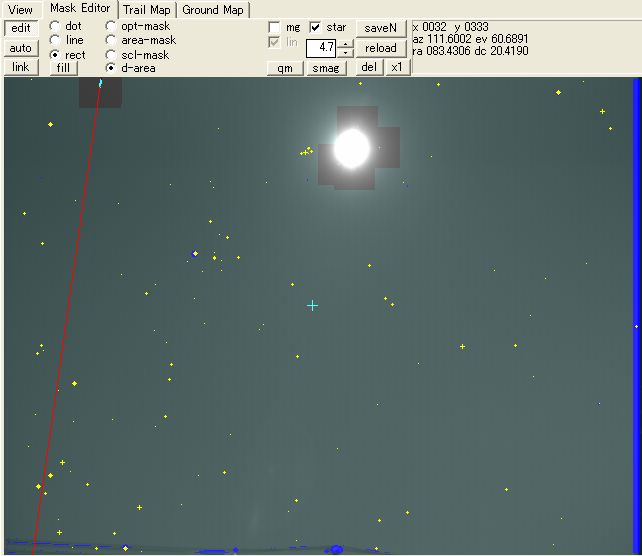Click the fill button
The width and height of the screenshot is (642, 556).
(x=63, y=68)
